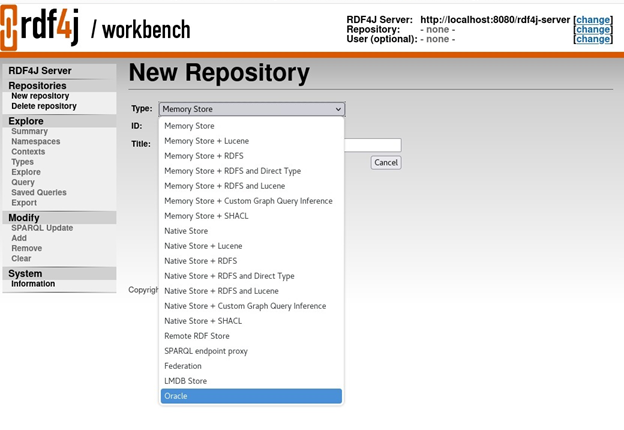The image size is (624, 430).
Task: Click change link for Repository
Action: [x=593, y=29]
